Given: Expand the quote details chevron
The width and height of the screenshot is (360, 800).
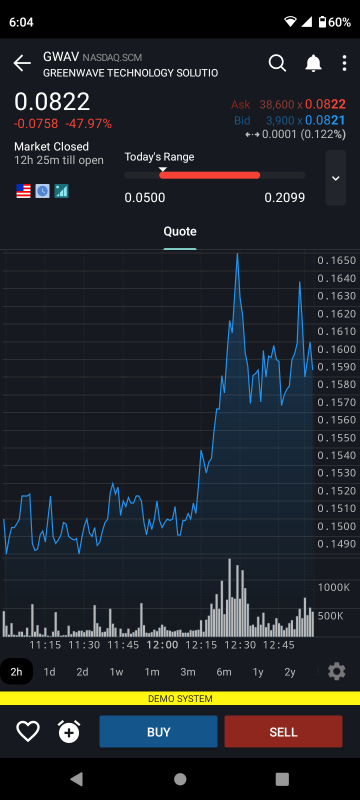Looking at the screenshot, I should coord(336,178).
